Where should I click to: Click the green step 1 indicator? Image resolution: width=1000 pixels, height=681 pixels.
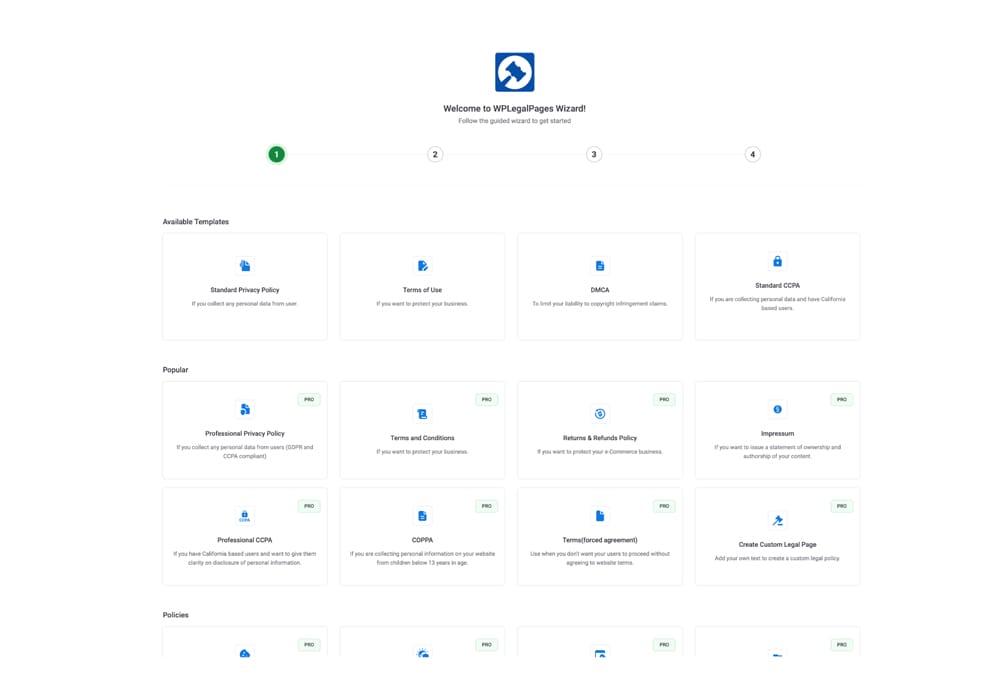277,154
